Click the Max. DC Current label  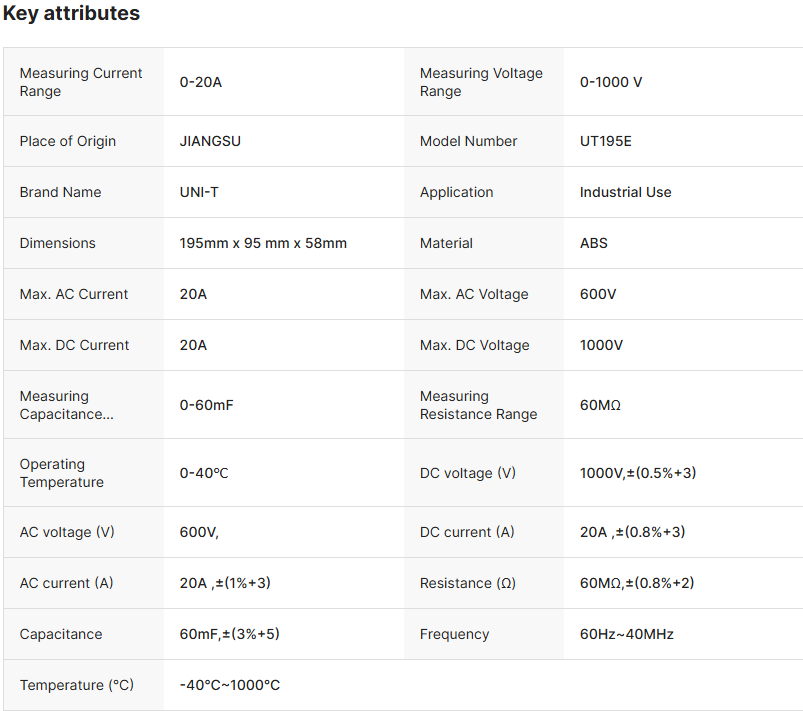(74, 345)
